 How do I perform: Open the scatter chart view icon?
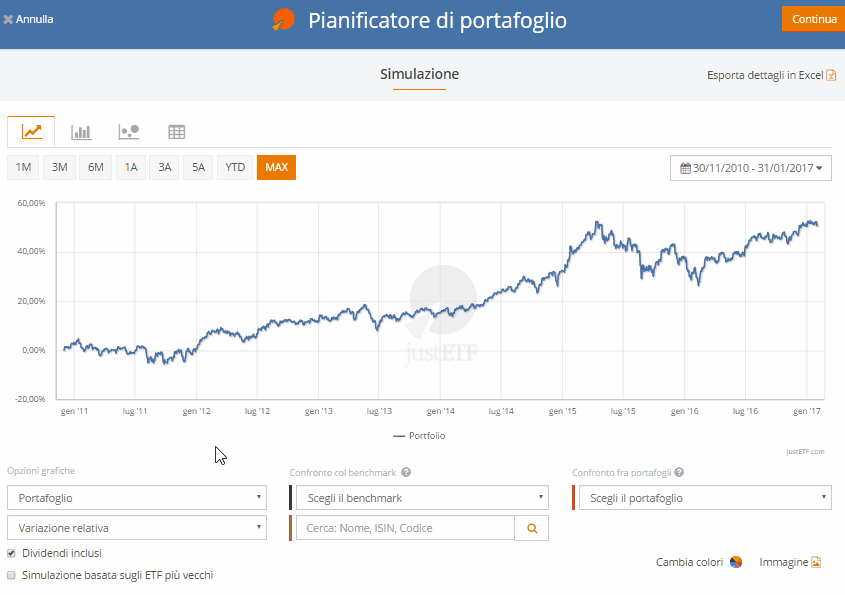pyautogui.click(x=128, y=131)
